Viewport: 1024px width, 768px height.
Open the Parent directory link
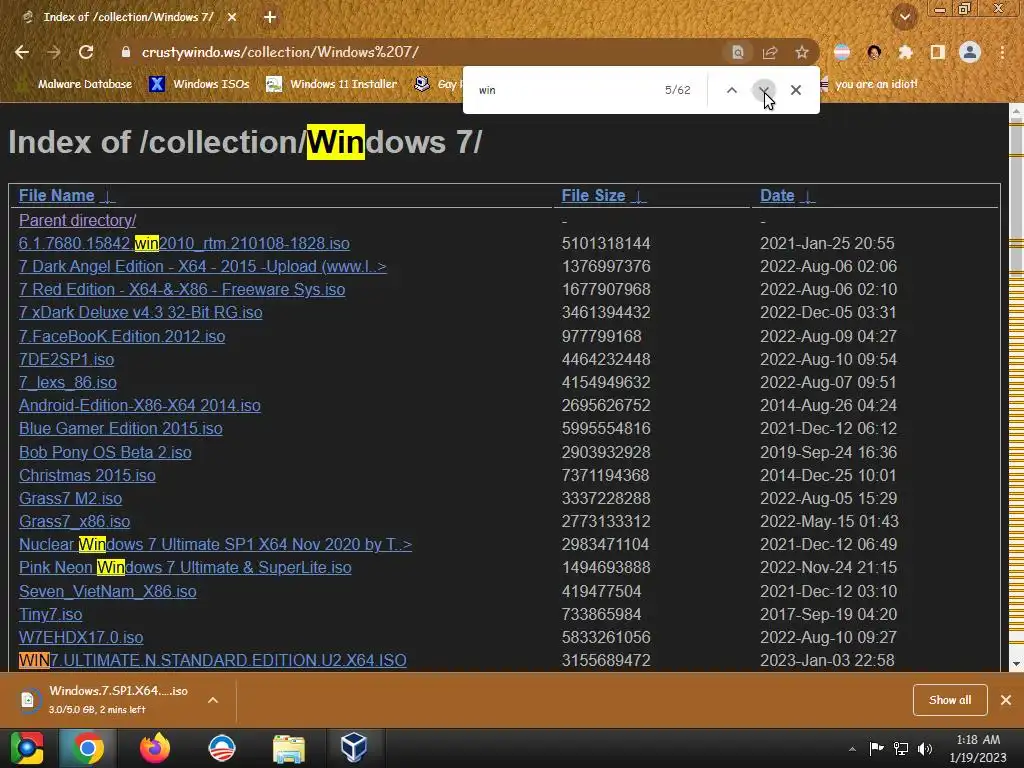[x=77, y=220]
